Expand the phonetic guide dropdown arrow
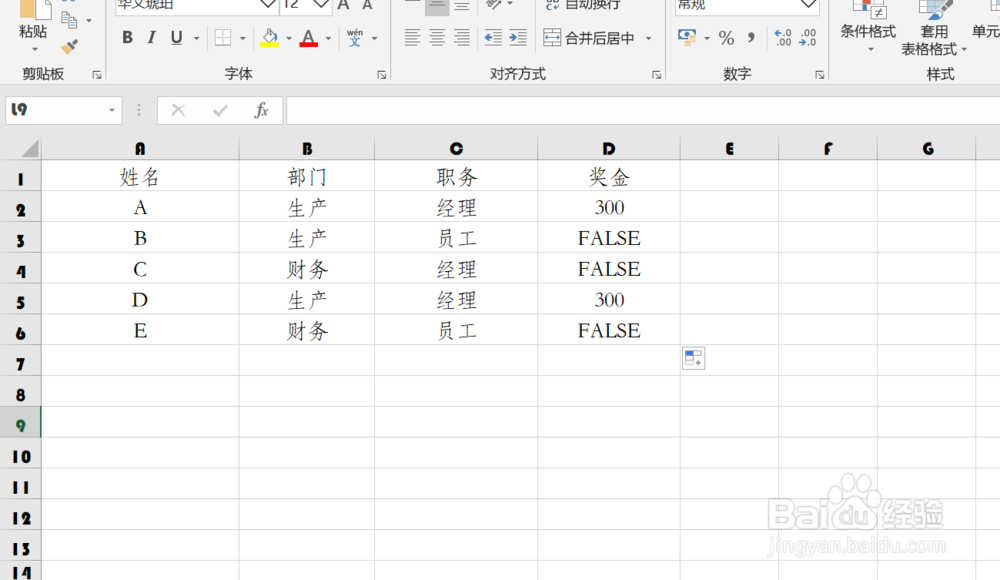Viewport: 1000px width, 580px height. (374, 38)
